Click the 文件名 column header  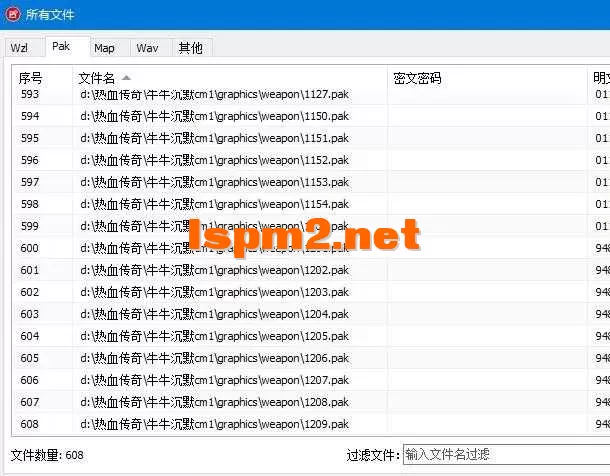pos(230,78)
